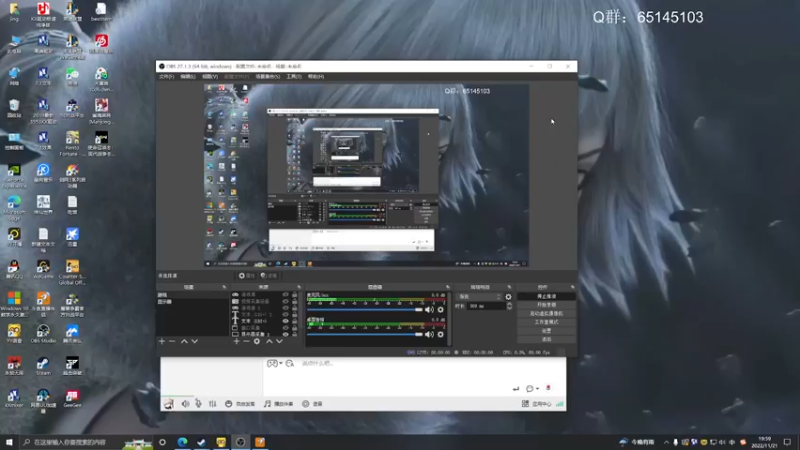Click the red recording indicator icon in chat
Image resolution: width=800 pixels, height=450 pixels.
548,388
